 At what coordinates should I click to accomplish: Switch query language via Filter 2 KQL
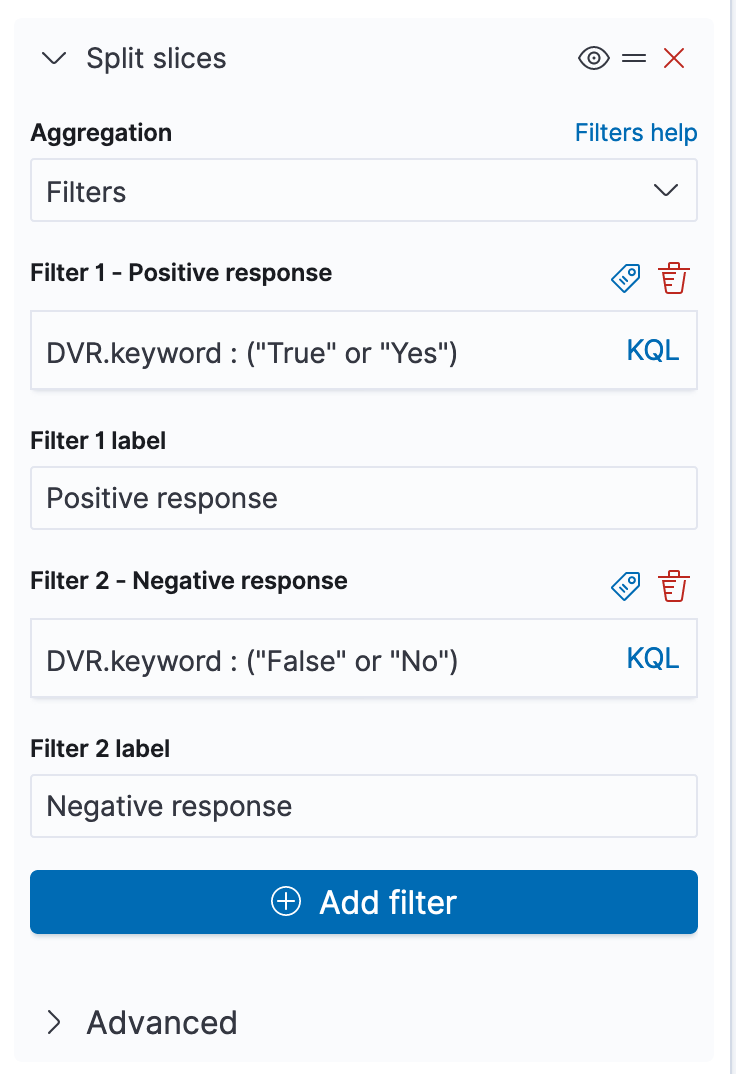coord(652,659)
